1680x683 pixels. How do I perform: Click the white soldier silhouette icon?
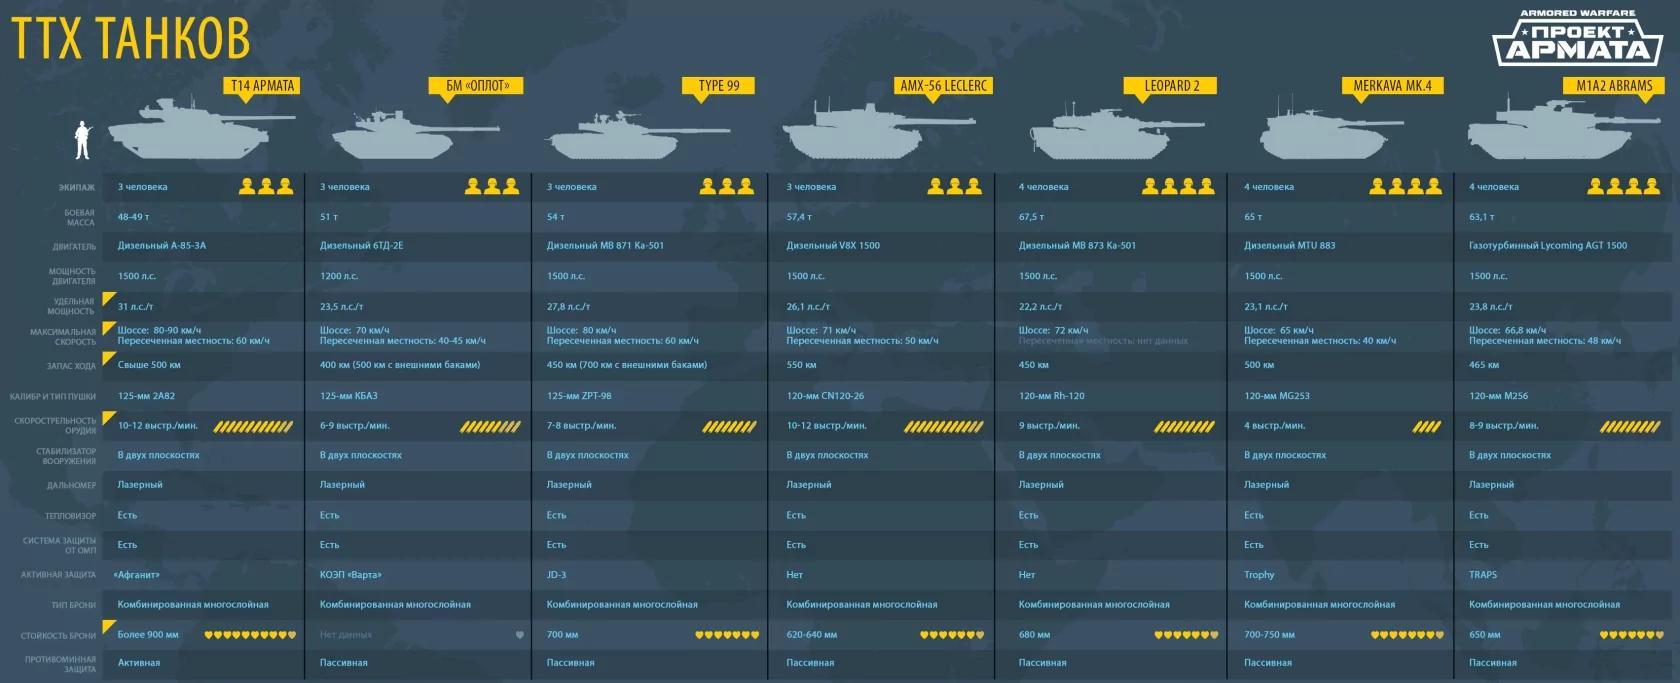[83, 140]
